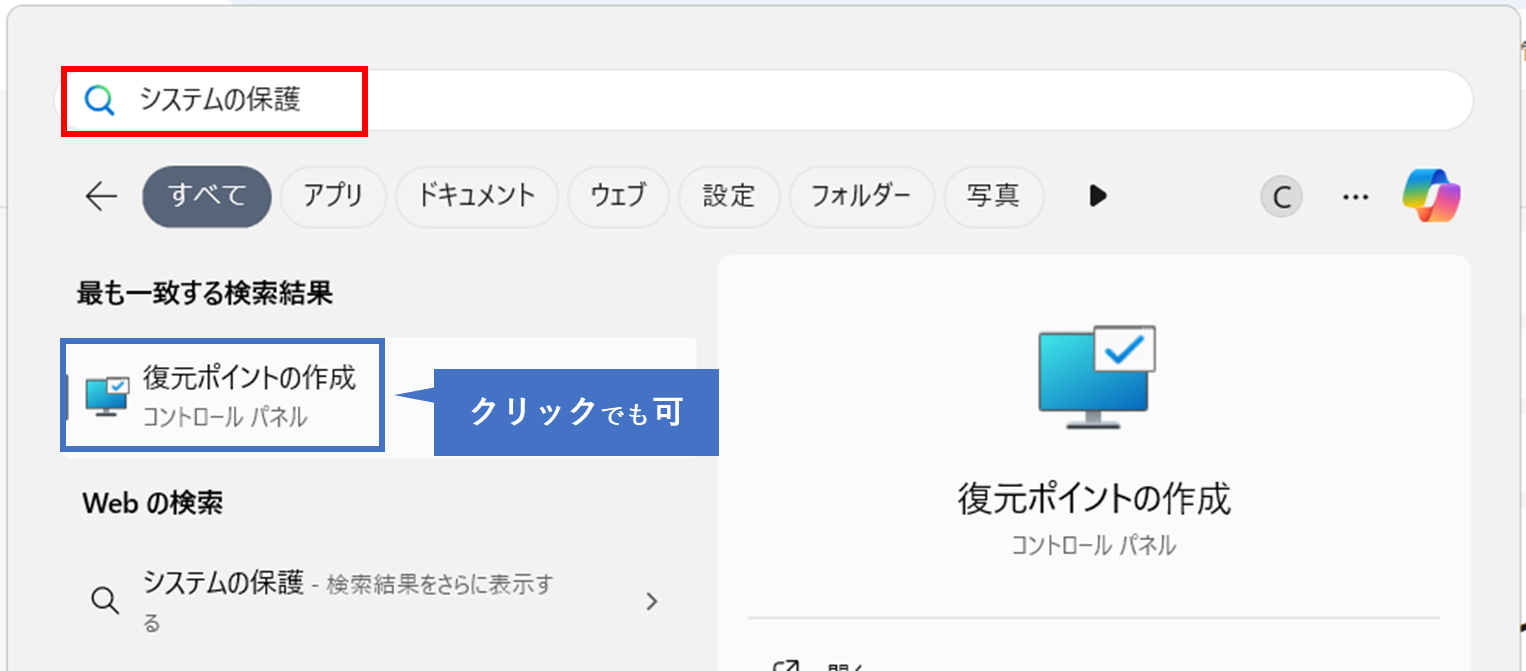1526x671 pixels.
Task: Switch to the 写真 filter tab
Action: coord(993,197)
